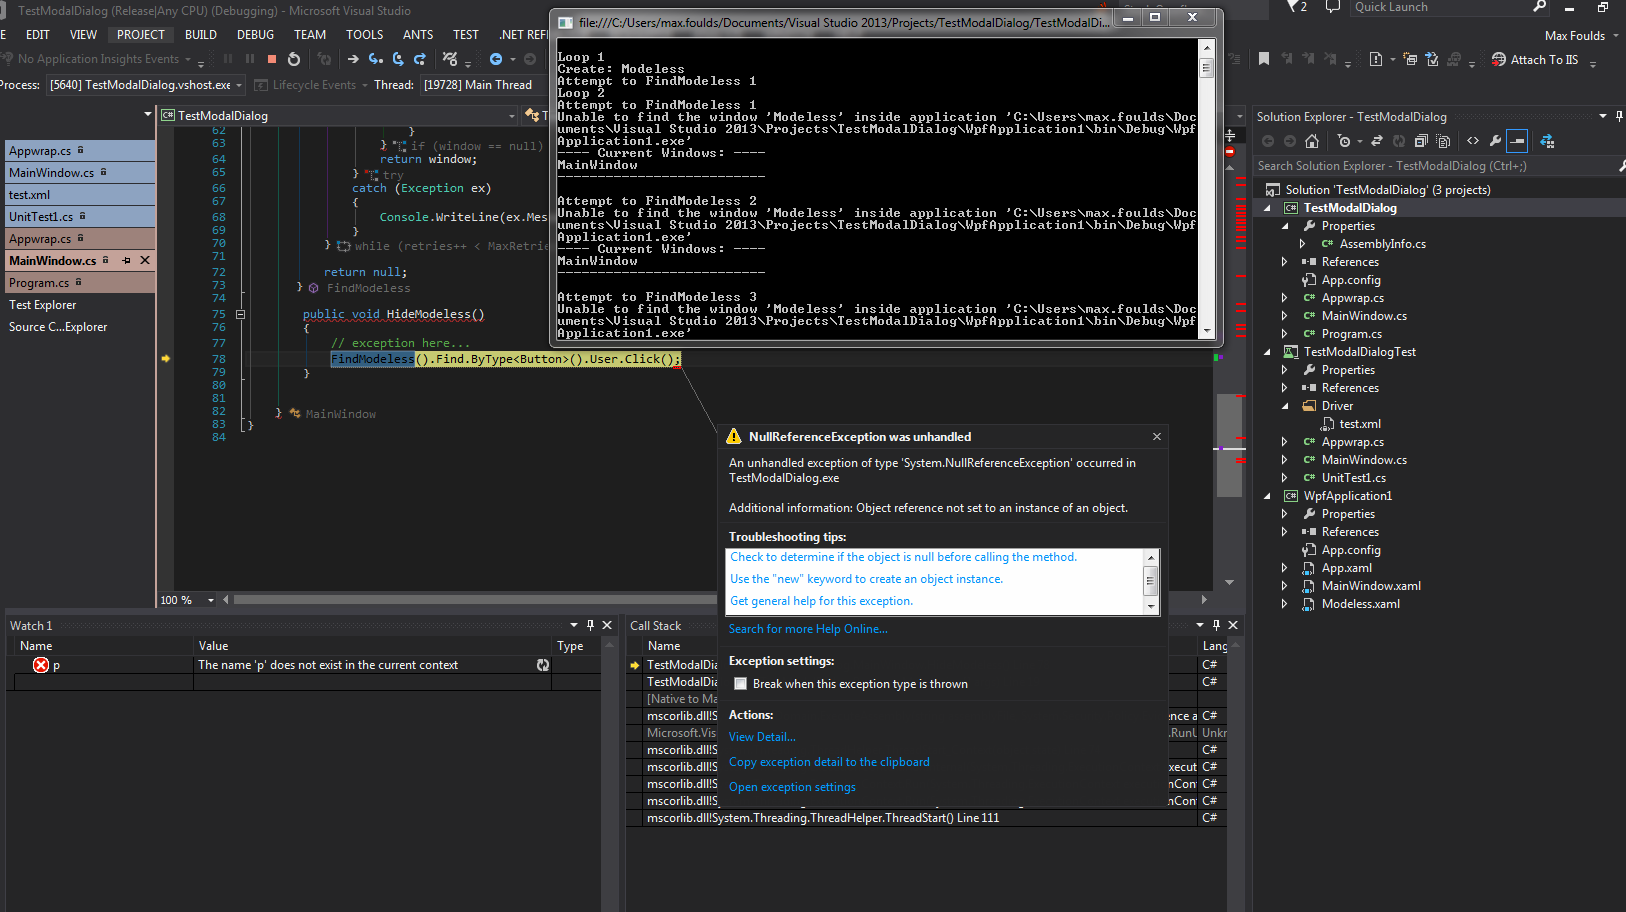Collapse all items in Solution Explorer

(x=1421, y=141)
